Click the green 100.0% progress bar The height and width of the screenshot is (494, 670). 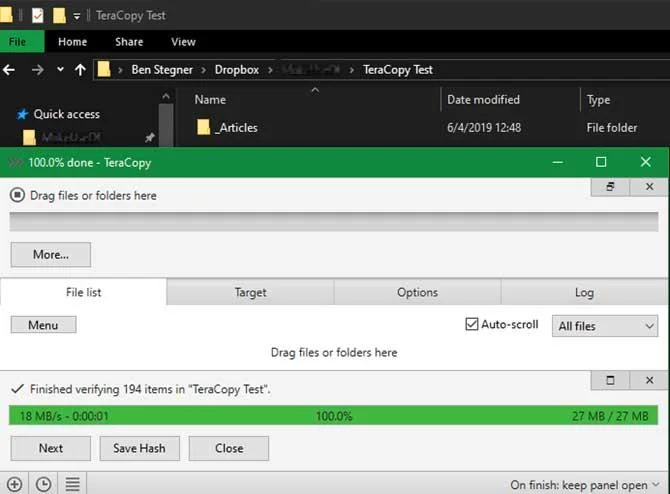[x=333, y=415]
